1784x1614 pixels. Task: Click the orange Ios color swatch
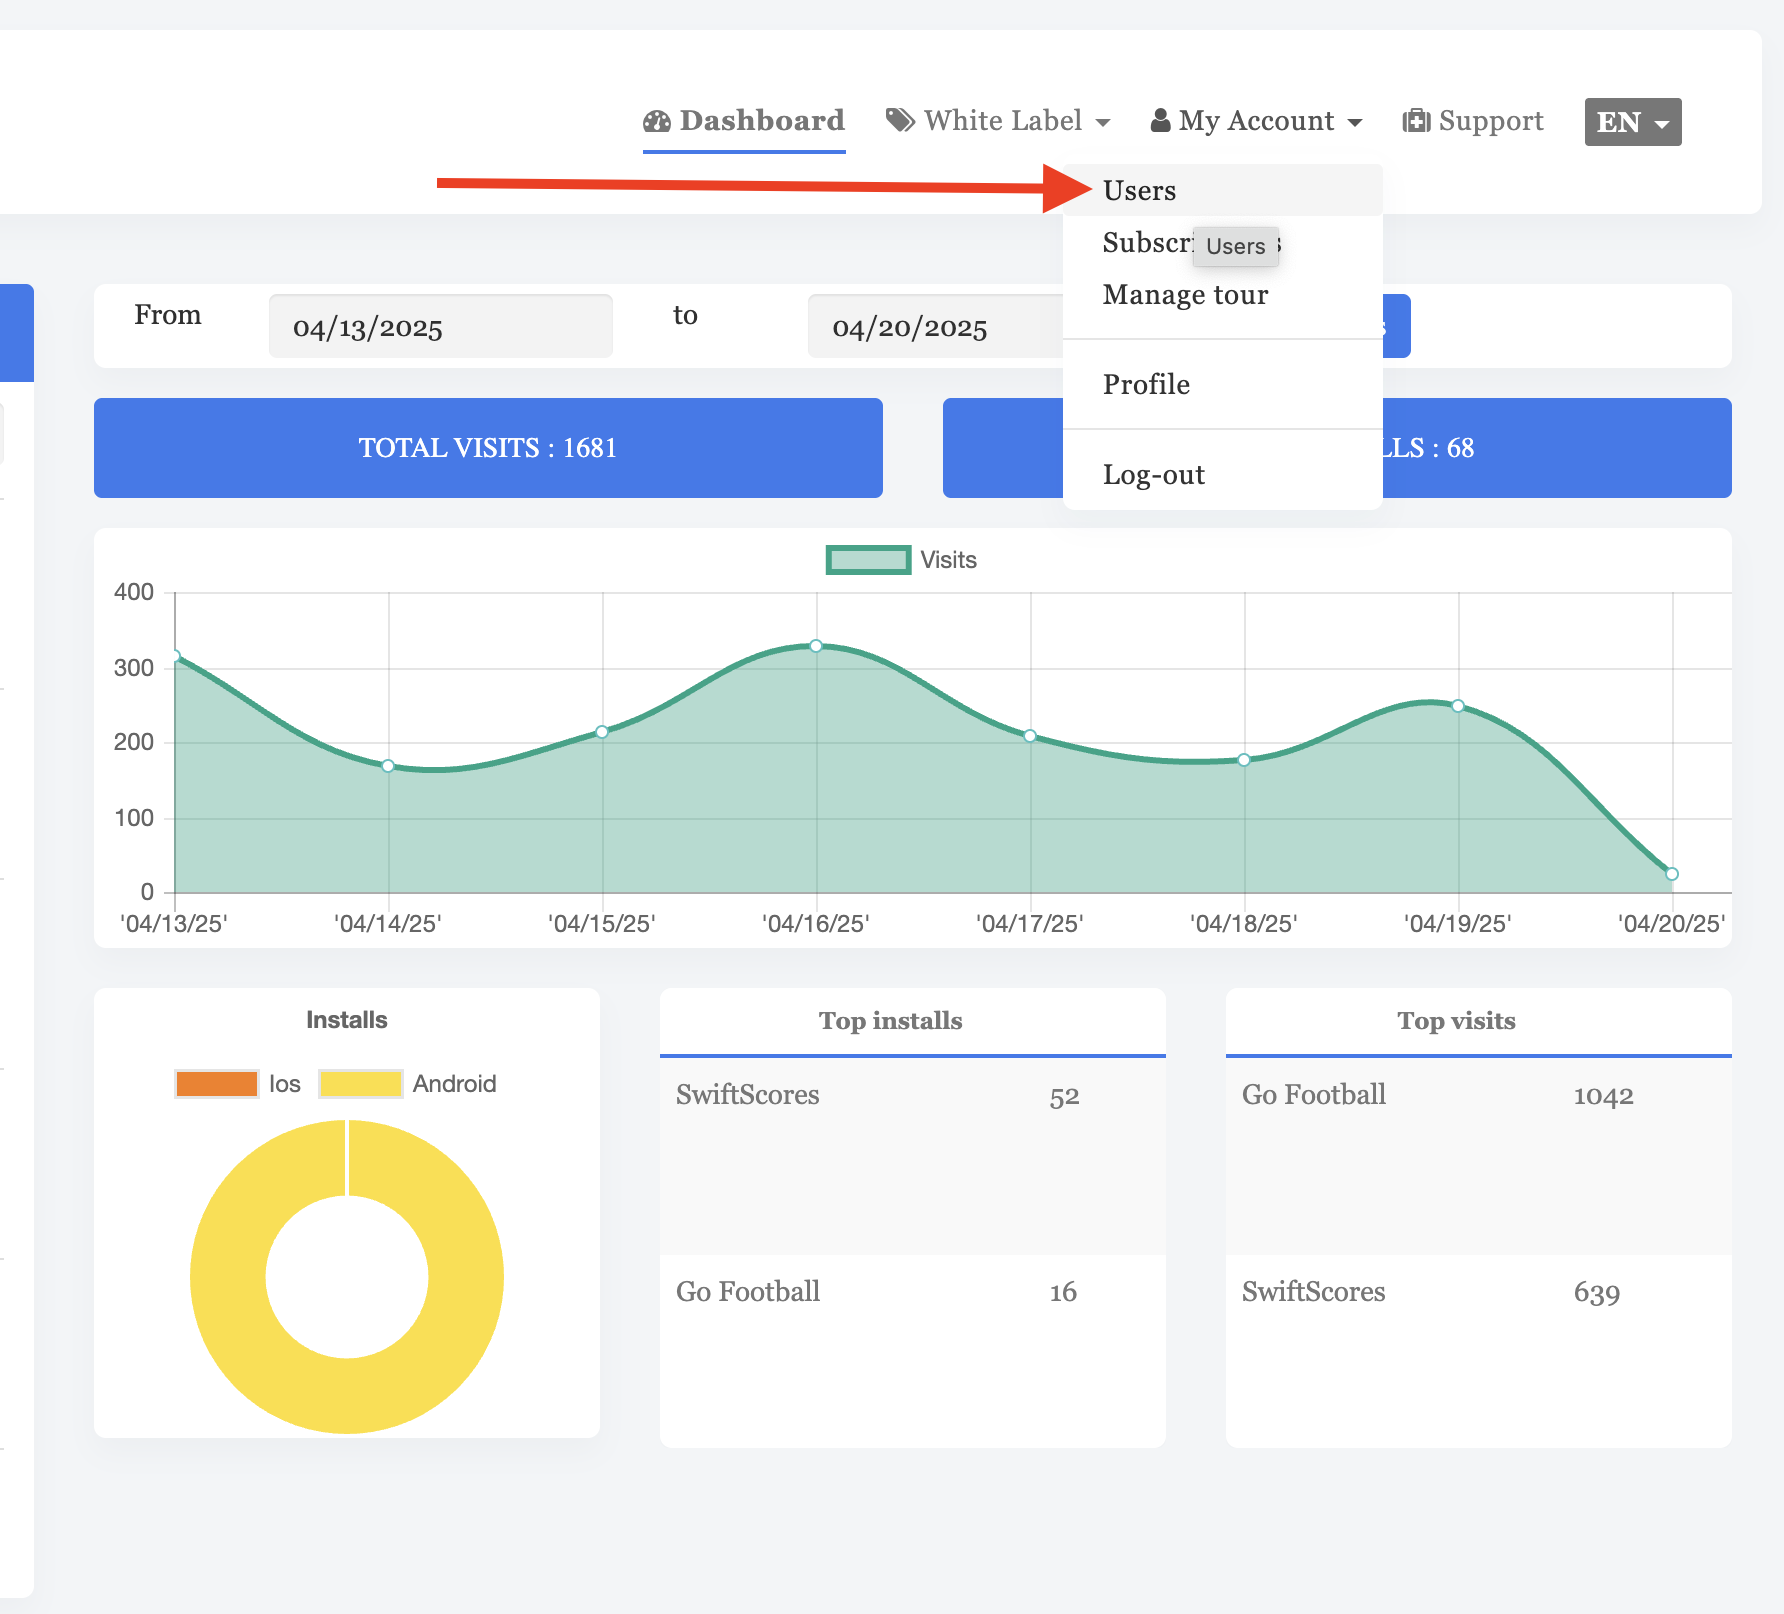tap(216, 1083)
